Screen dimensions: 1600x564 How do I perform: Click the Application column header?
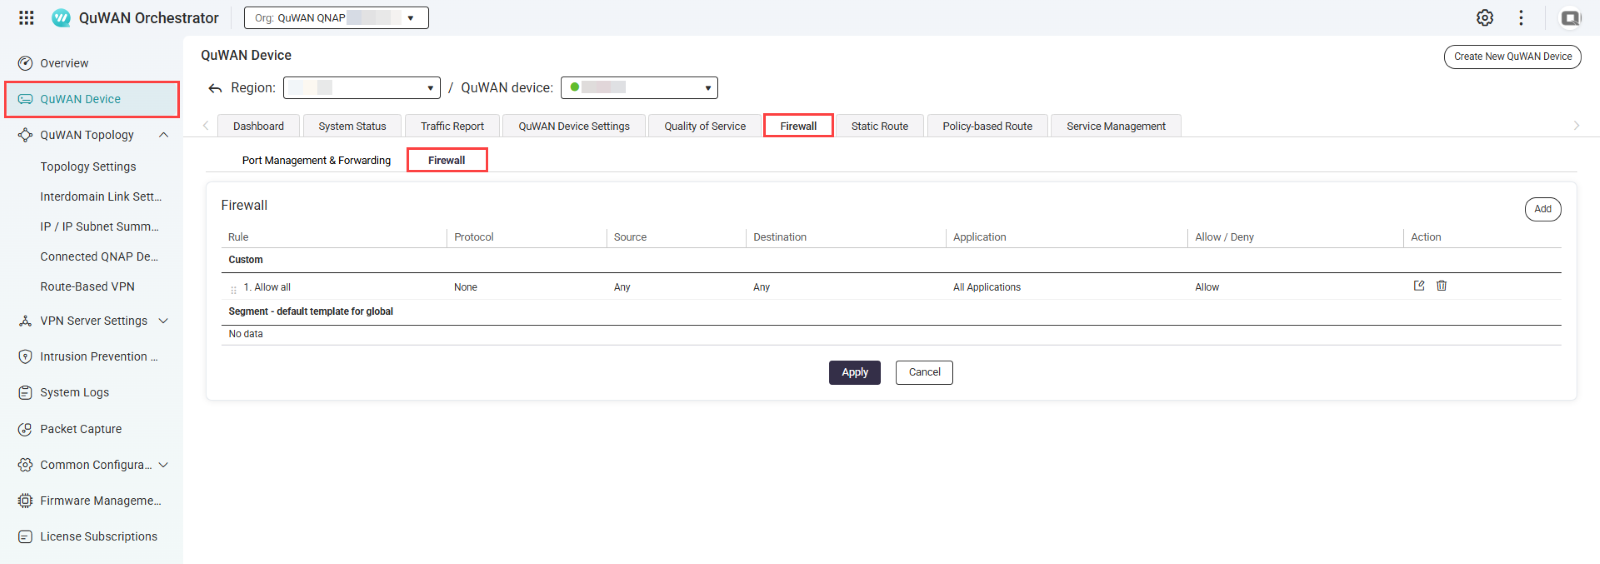click(x=979, y=237)
